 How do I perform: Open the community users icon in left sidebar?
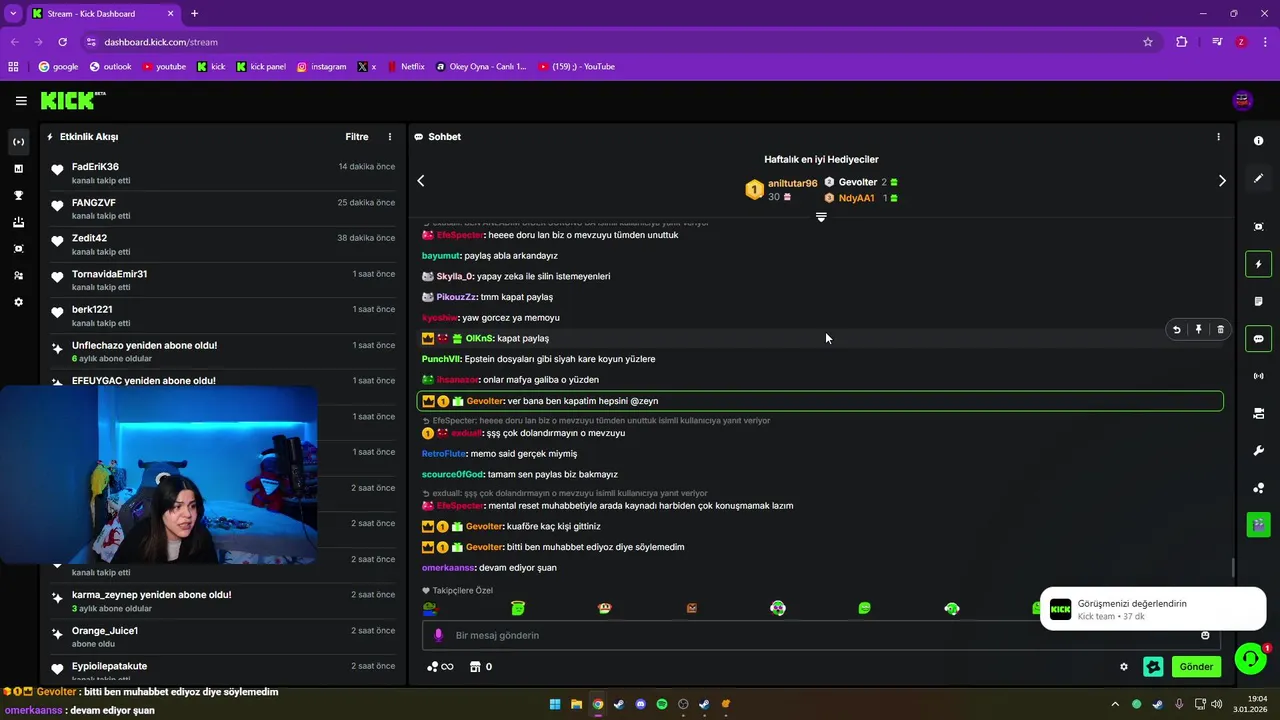pos(18,276)
